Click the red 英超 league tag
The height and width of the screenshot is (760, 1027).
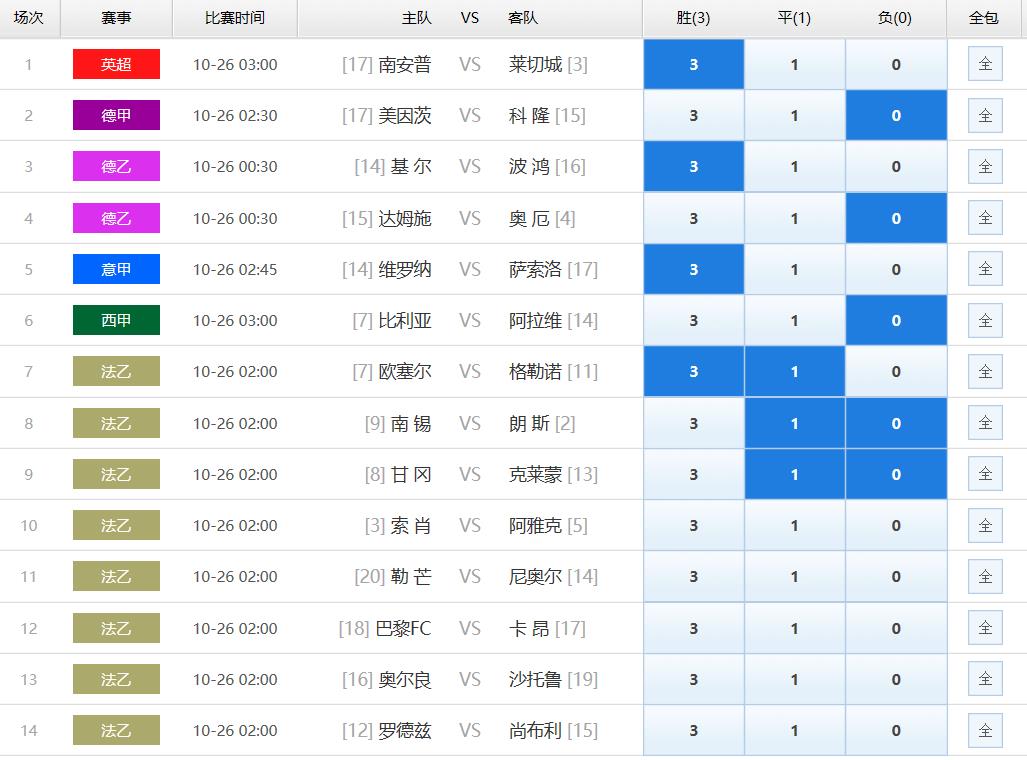click(x=117, y=64)
